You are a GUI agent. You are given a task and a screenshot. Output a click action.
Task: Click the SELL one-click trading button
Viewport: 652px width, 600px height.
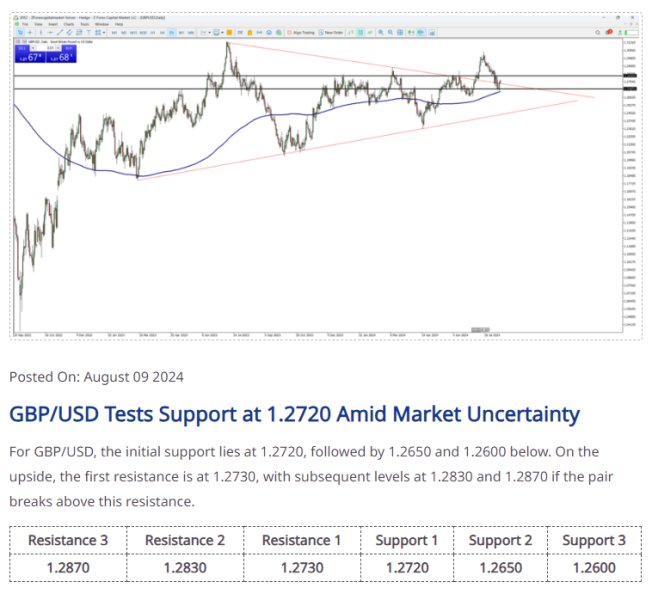click(x=30, y=57)
